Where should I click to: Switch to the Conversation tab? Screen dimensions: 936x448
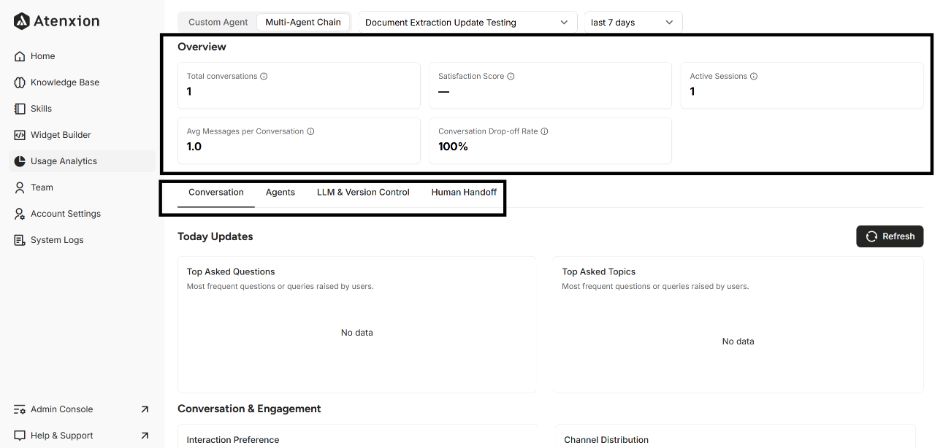tap(216, 192)
